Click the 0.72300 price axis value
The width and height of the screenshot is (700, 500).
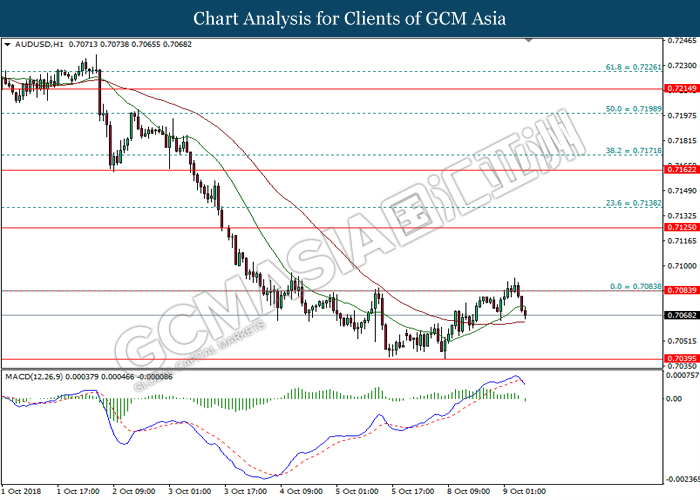coord(682,66)
